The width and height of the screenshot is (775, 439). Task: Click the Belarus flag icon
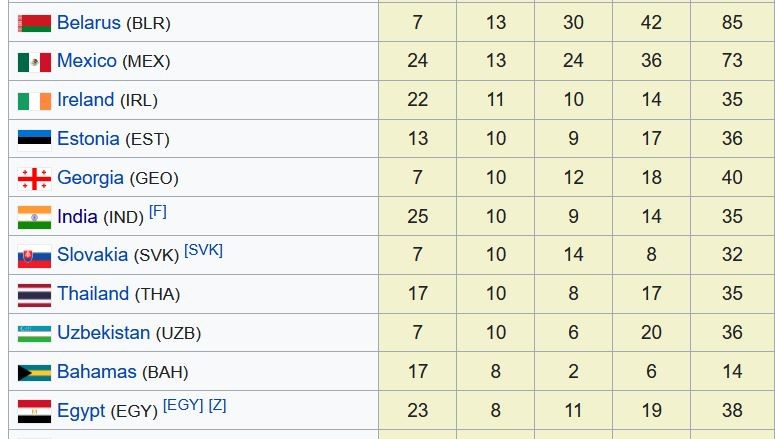[34, 23]
